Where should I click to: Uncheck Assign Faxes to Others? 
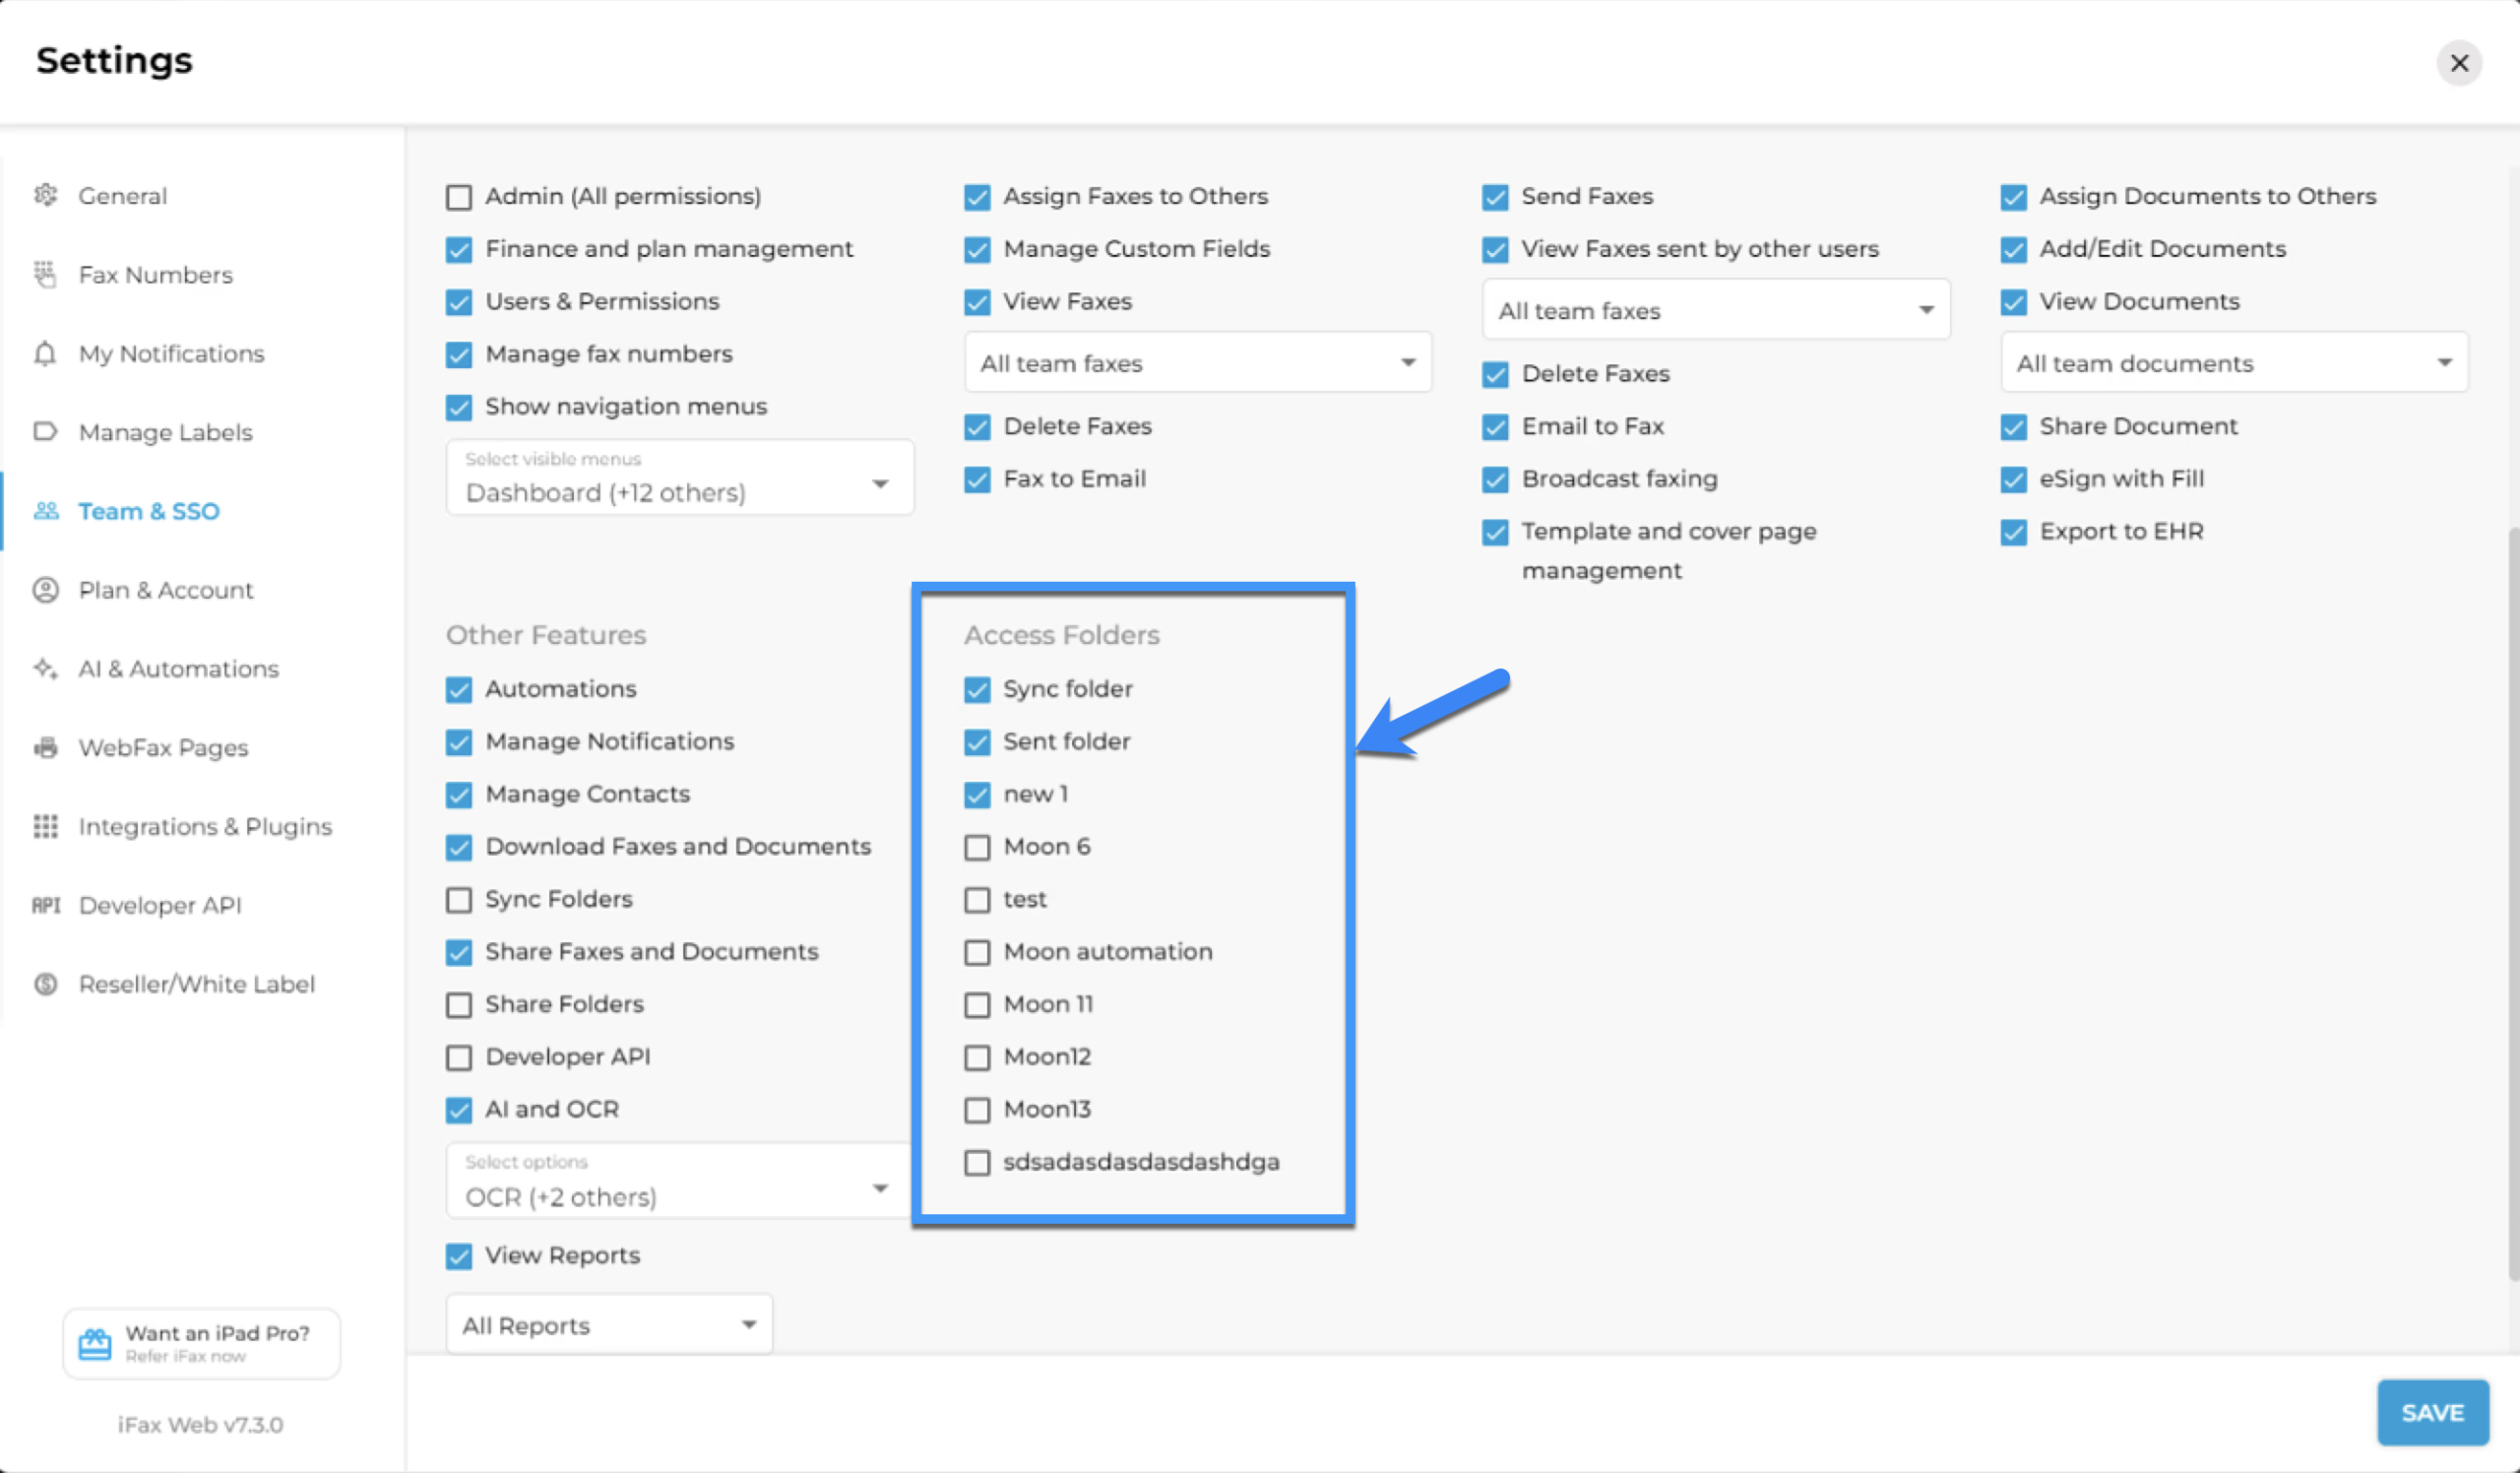tap(977, 197)
